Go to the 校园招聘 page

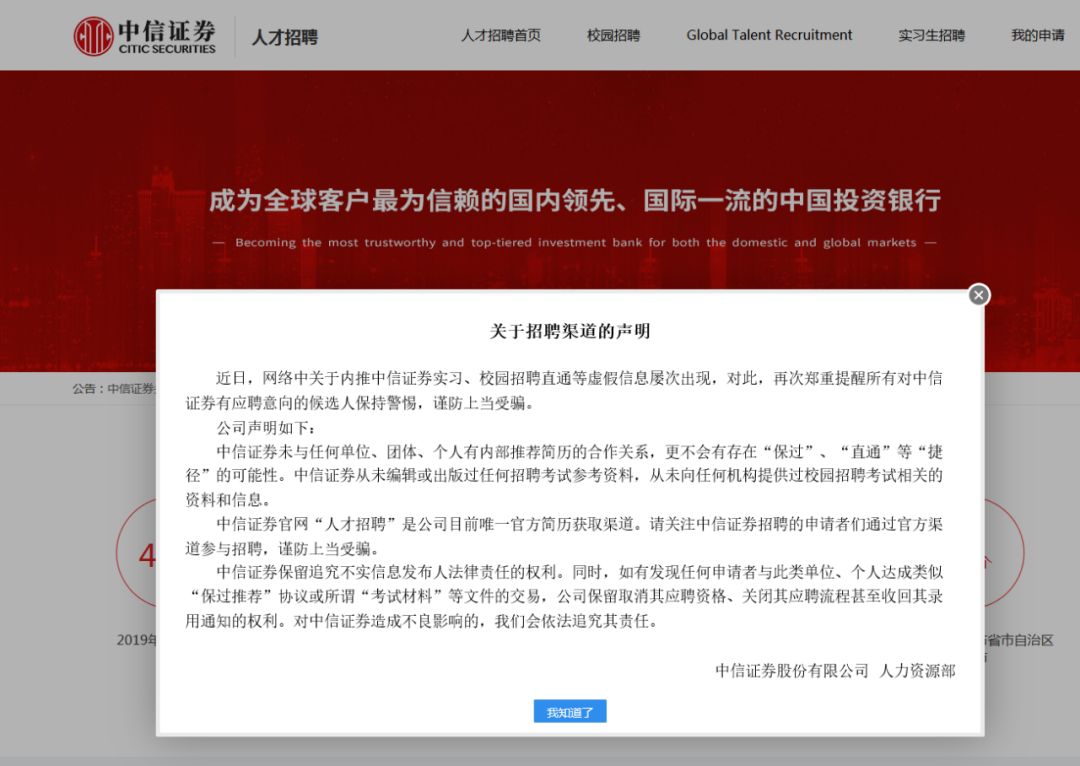coord(613,35)
